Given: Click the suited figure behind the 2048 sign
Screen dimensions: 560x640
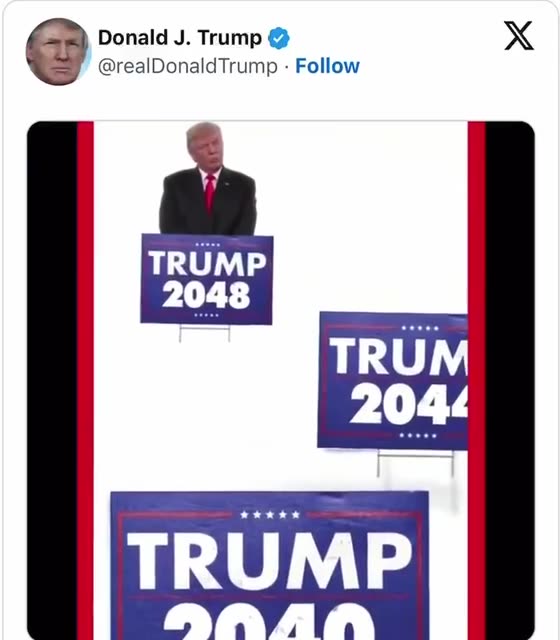Looking at the screenshot, I should point(208,178).
